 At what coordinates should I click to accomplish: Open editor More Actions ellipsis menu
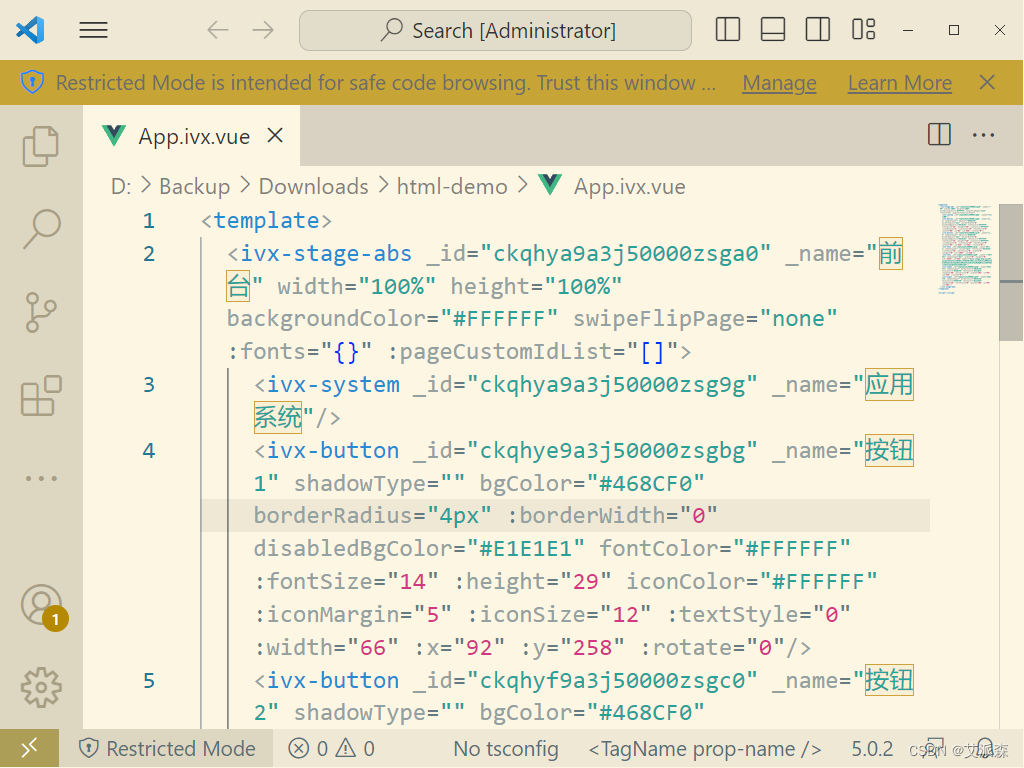click(x=984, y=134)
